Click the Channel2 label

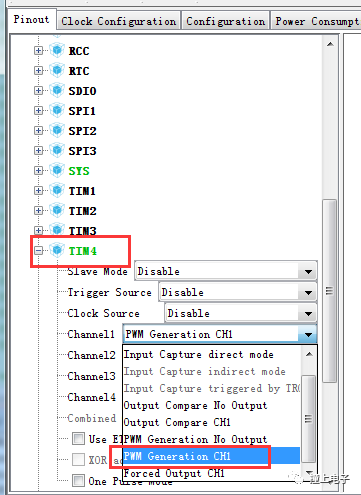coord(91,355)
